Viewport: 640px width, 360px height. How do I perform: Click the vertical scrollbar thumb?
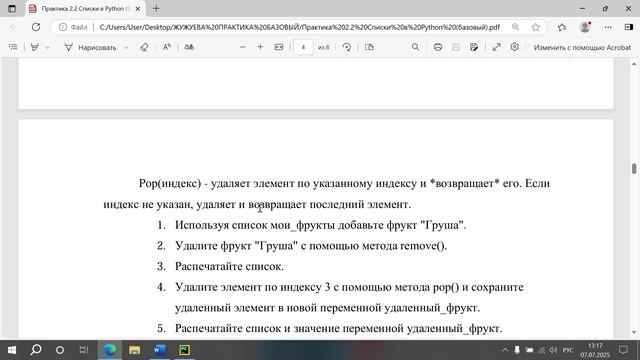tap(634, 169)
